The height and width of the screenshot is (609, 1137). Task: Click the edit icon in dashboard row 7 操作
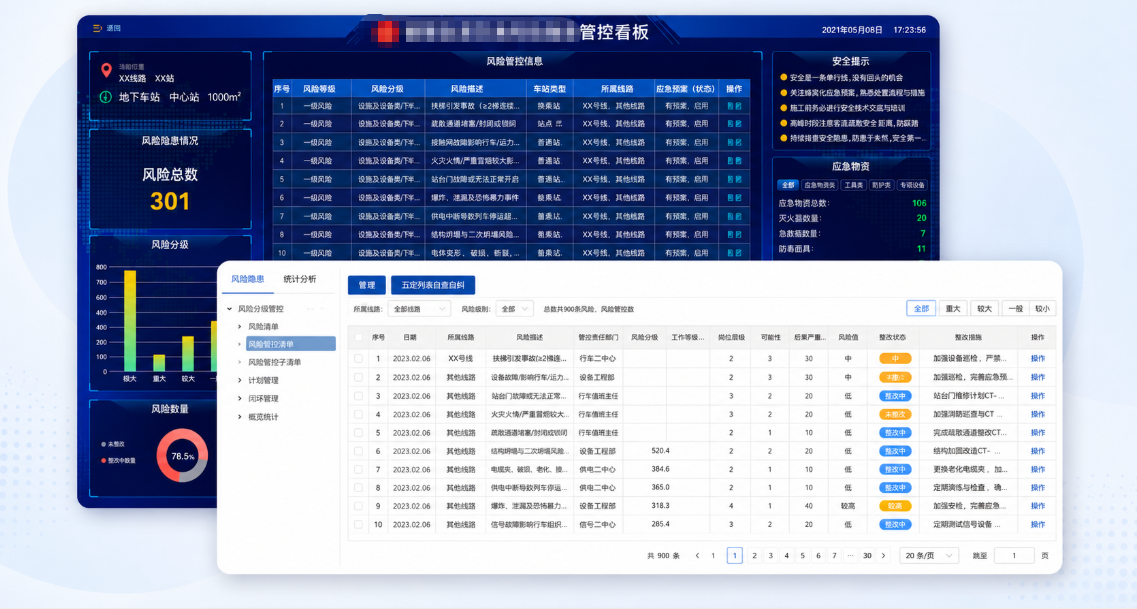[x=738, y=216]
